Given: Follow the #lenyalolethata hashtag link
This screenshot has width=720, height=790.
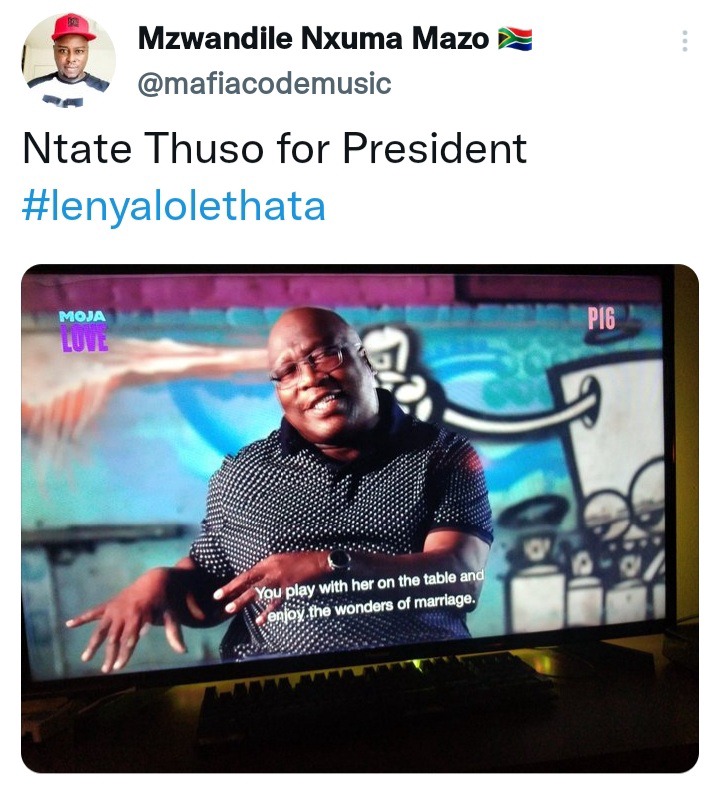Looking at the screenshot, I should 174,206.
